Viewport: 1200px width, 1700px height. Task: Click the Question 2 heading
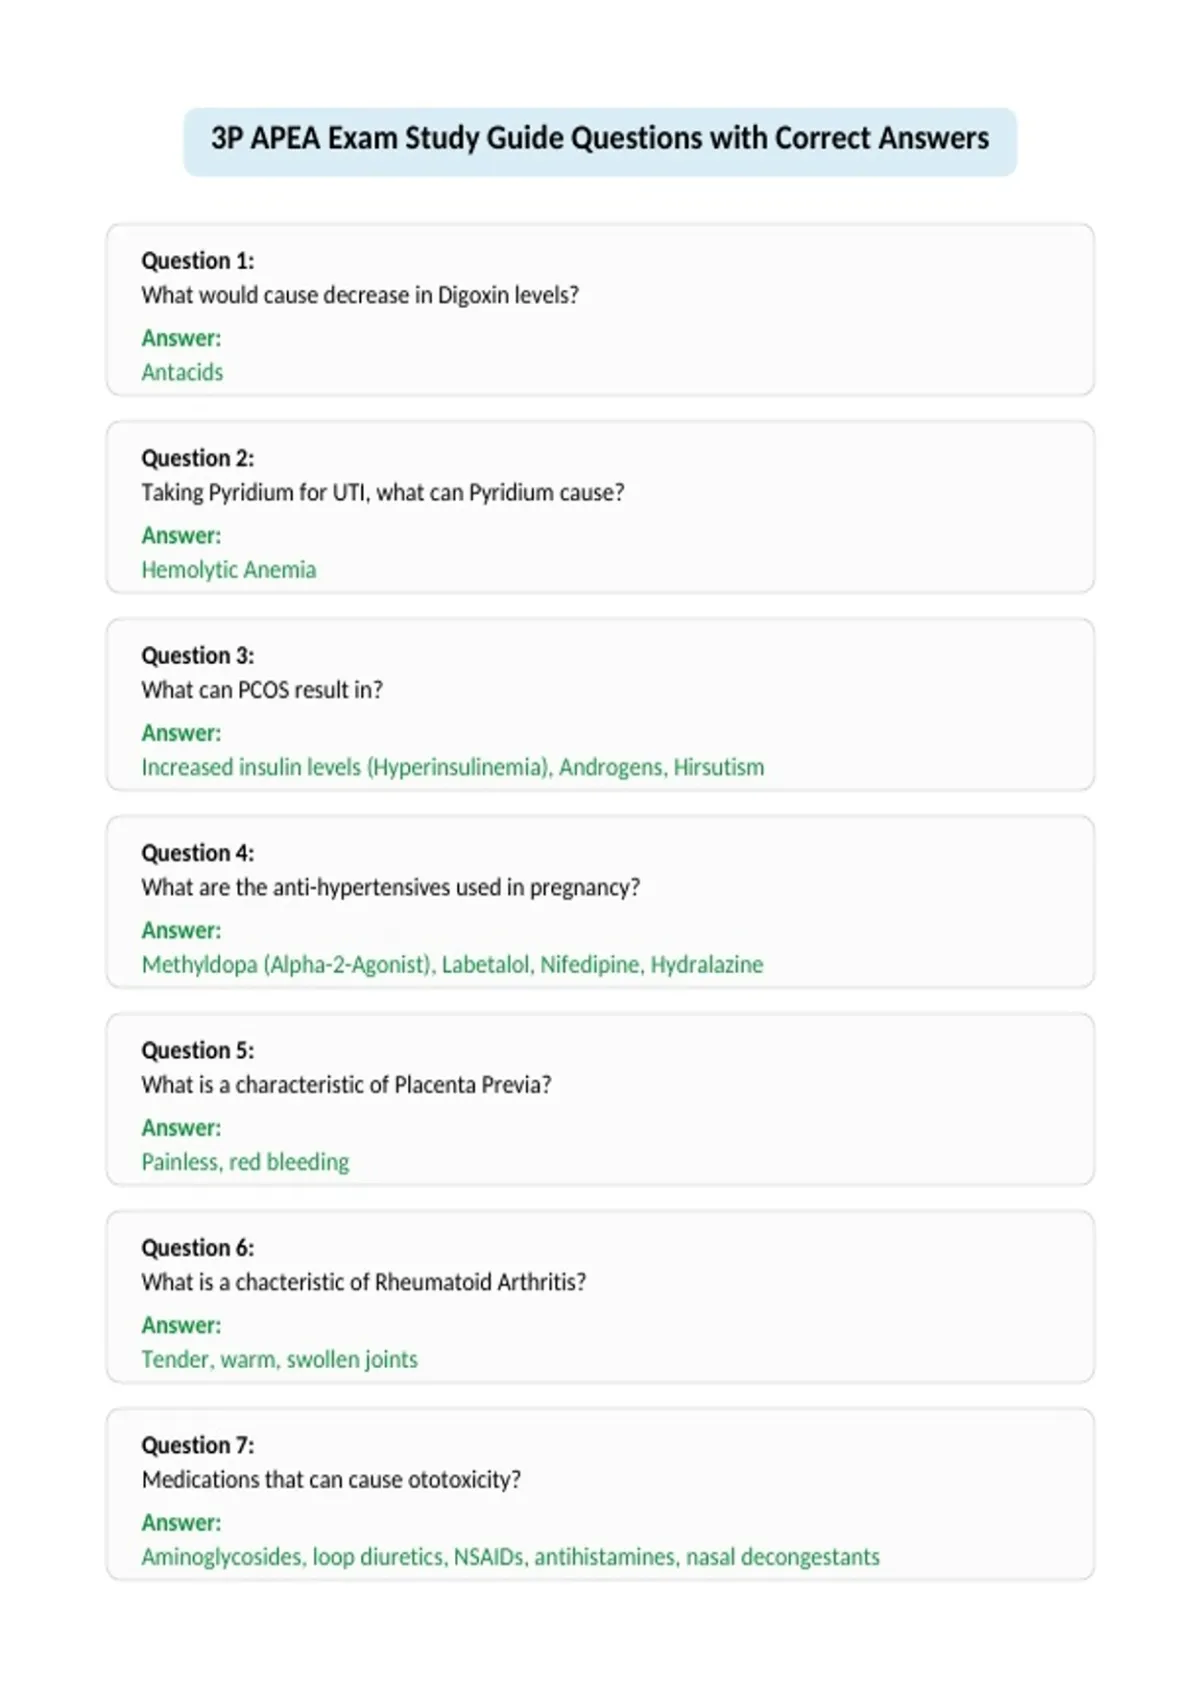pyautogui.click(x=198, y=458)
